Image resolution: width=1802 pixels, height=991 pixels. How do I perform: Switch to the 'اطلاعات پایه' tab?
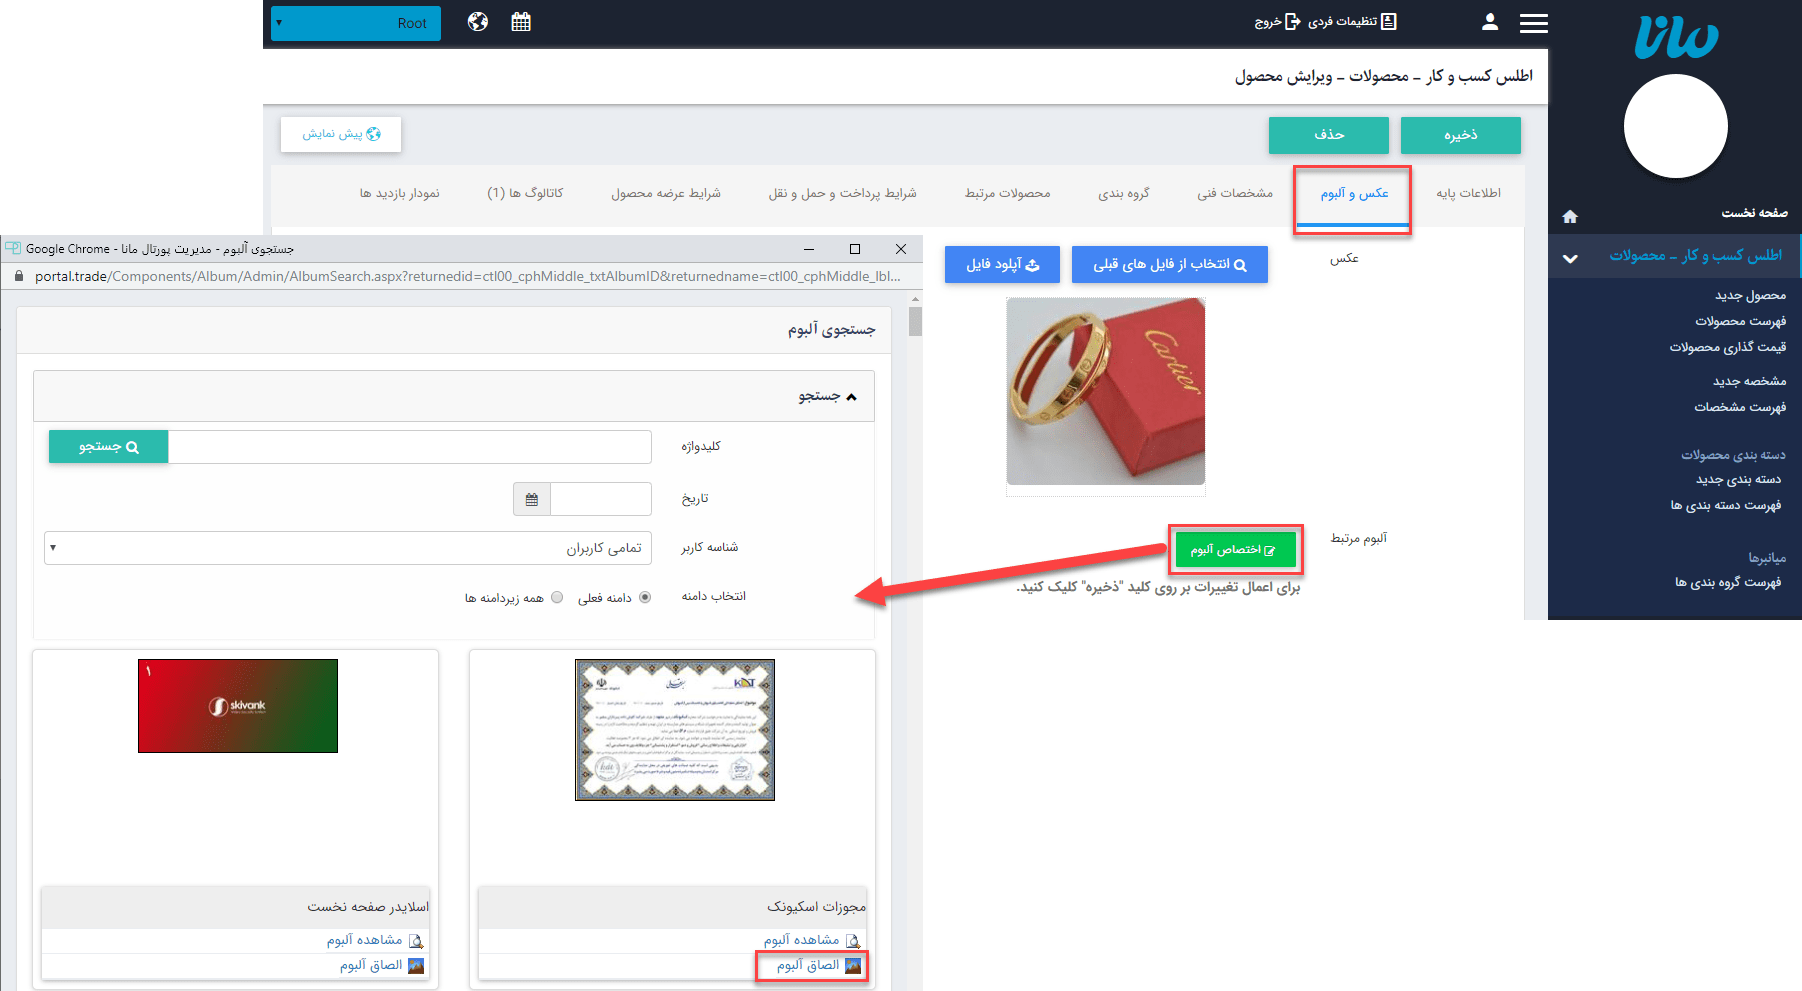[1468, 193]
